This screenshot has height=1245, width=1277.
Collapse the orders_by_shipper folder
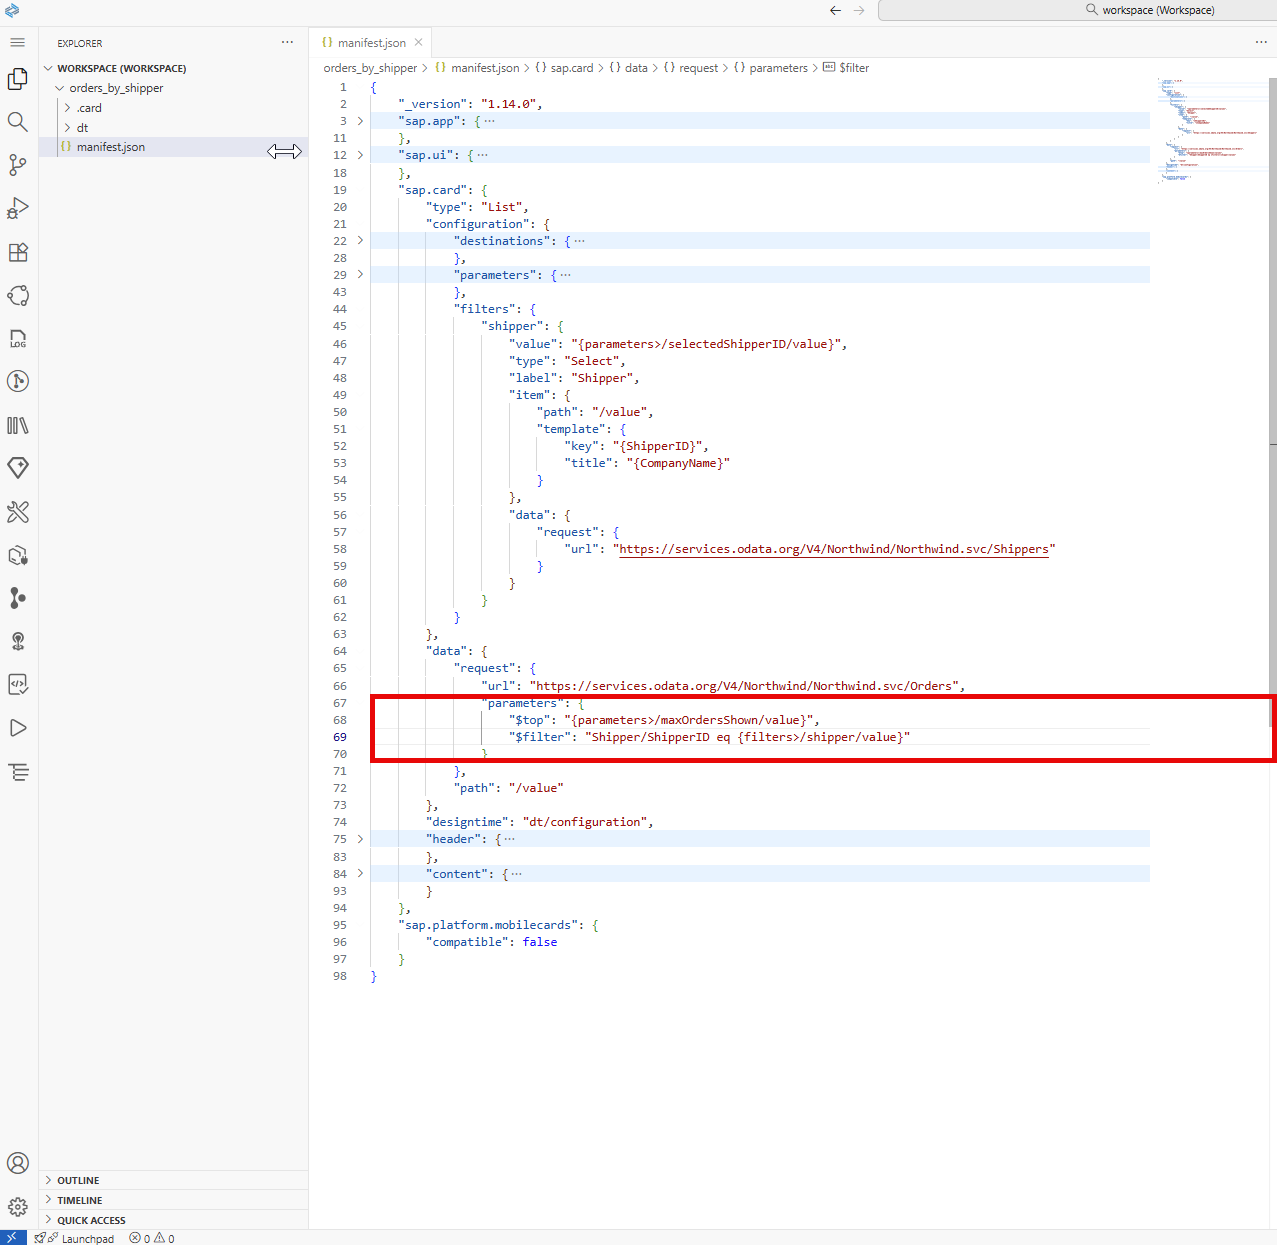coord(116,88)
